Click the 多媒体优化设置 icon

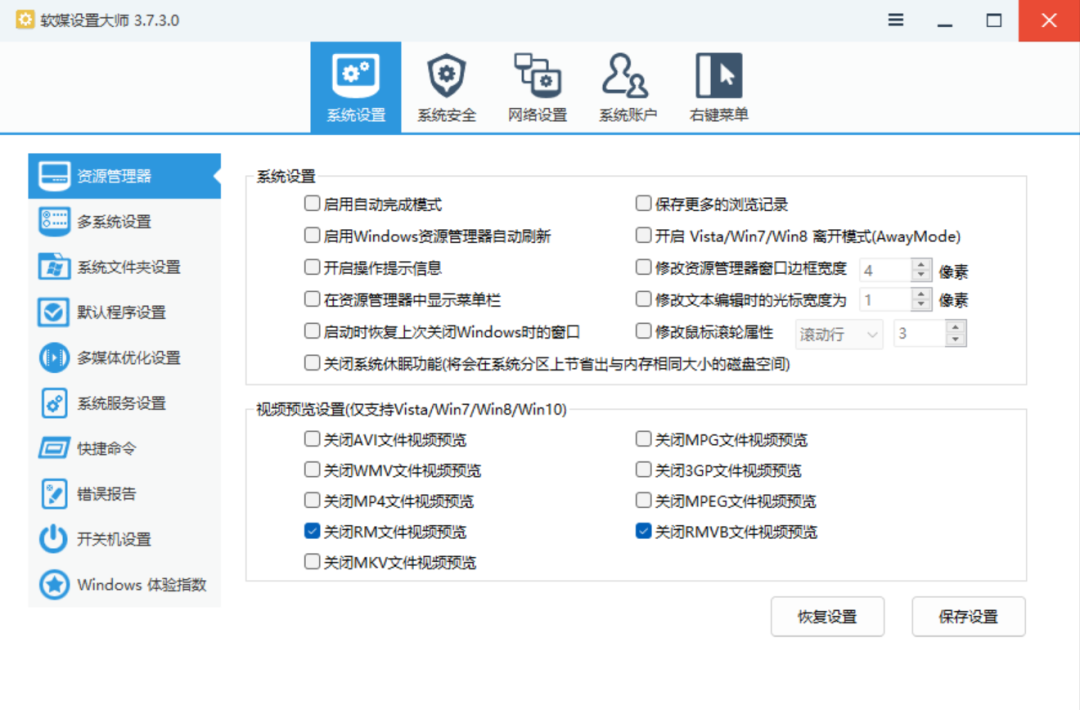[54, 357]
